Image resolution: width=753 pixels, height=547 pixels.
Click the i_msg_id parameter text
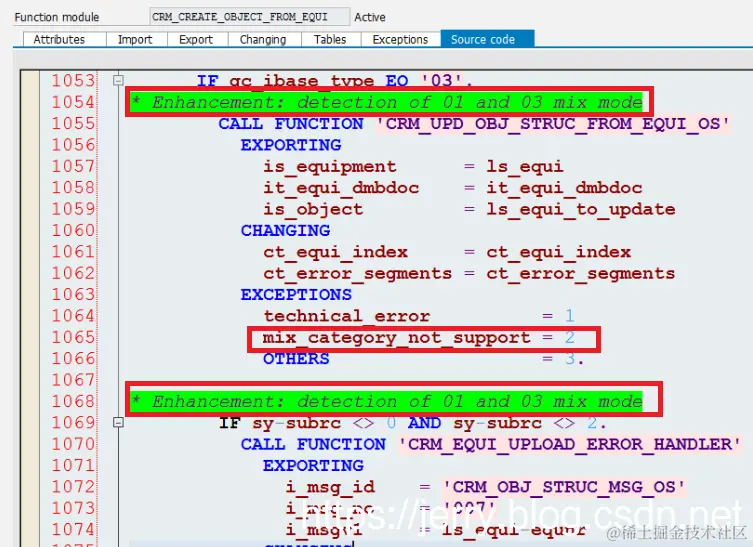click(x=330, y=487)
